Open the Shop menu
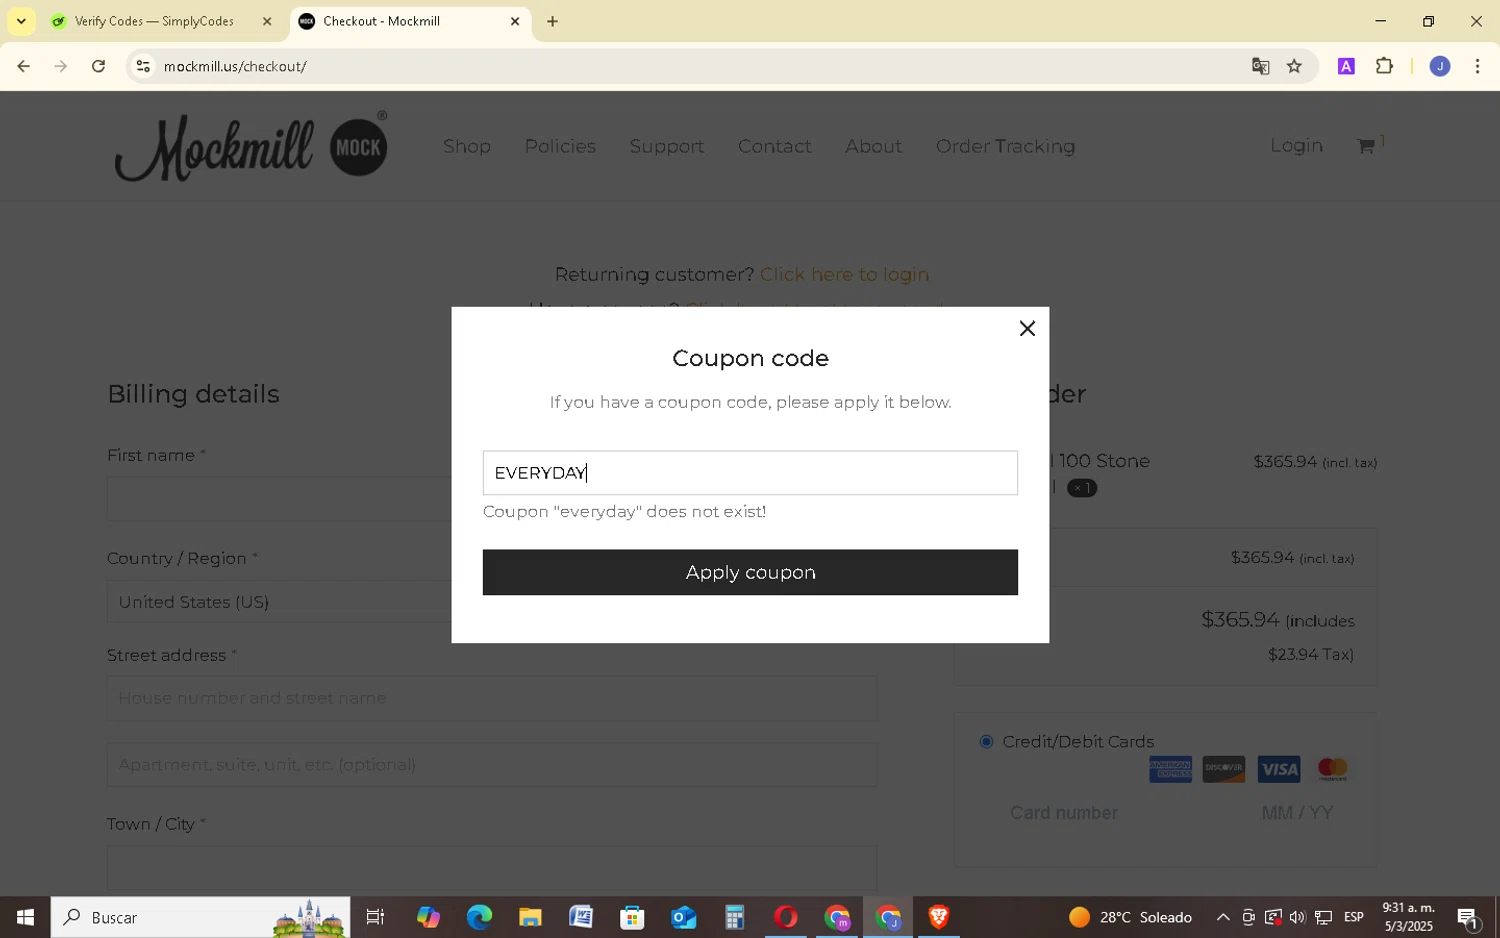This screenshot has height=938, width=1500. coord(467,146)
